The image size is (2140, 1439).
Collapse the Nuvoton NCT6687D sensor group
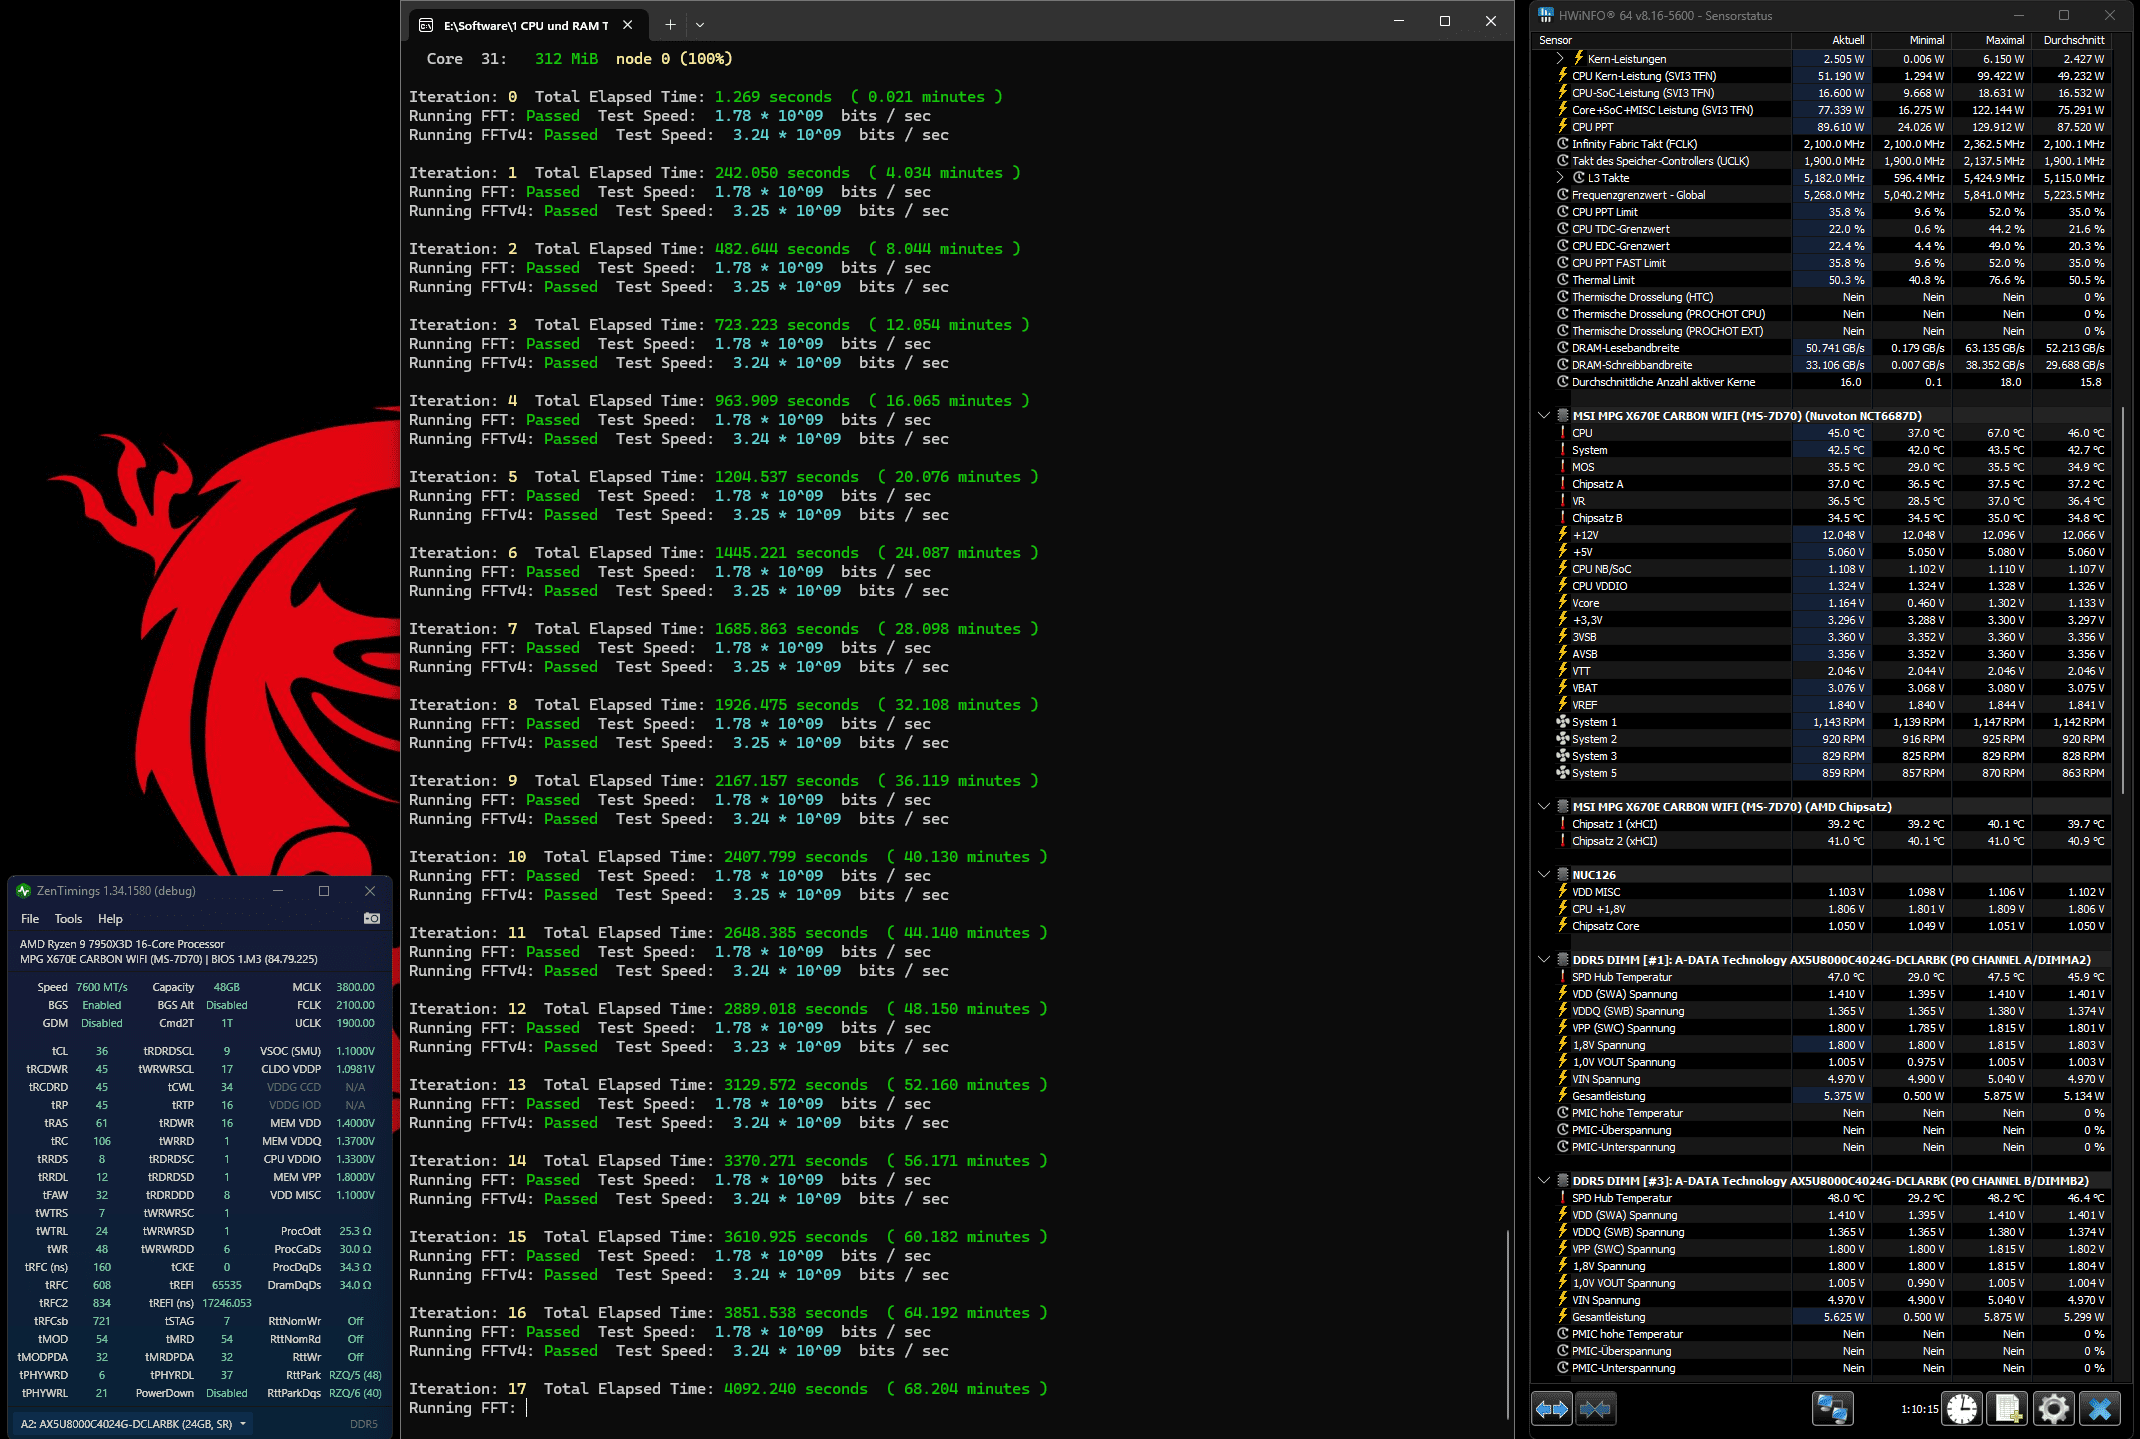point(1544,416)
